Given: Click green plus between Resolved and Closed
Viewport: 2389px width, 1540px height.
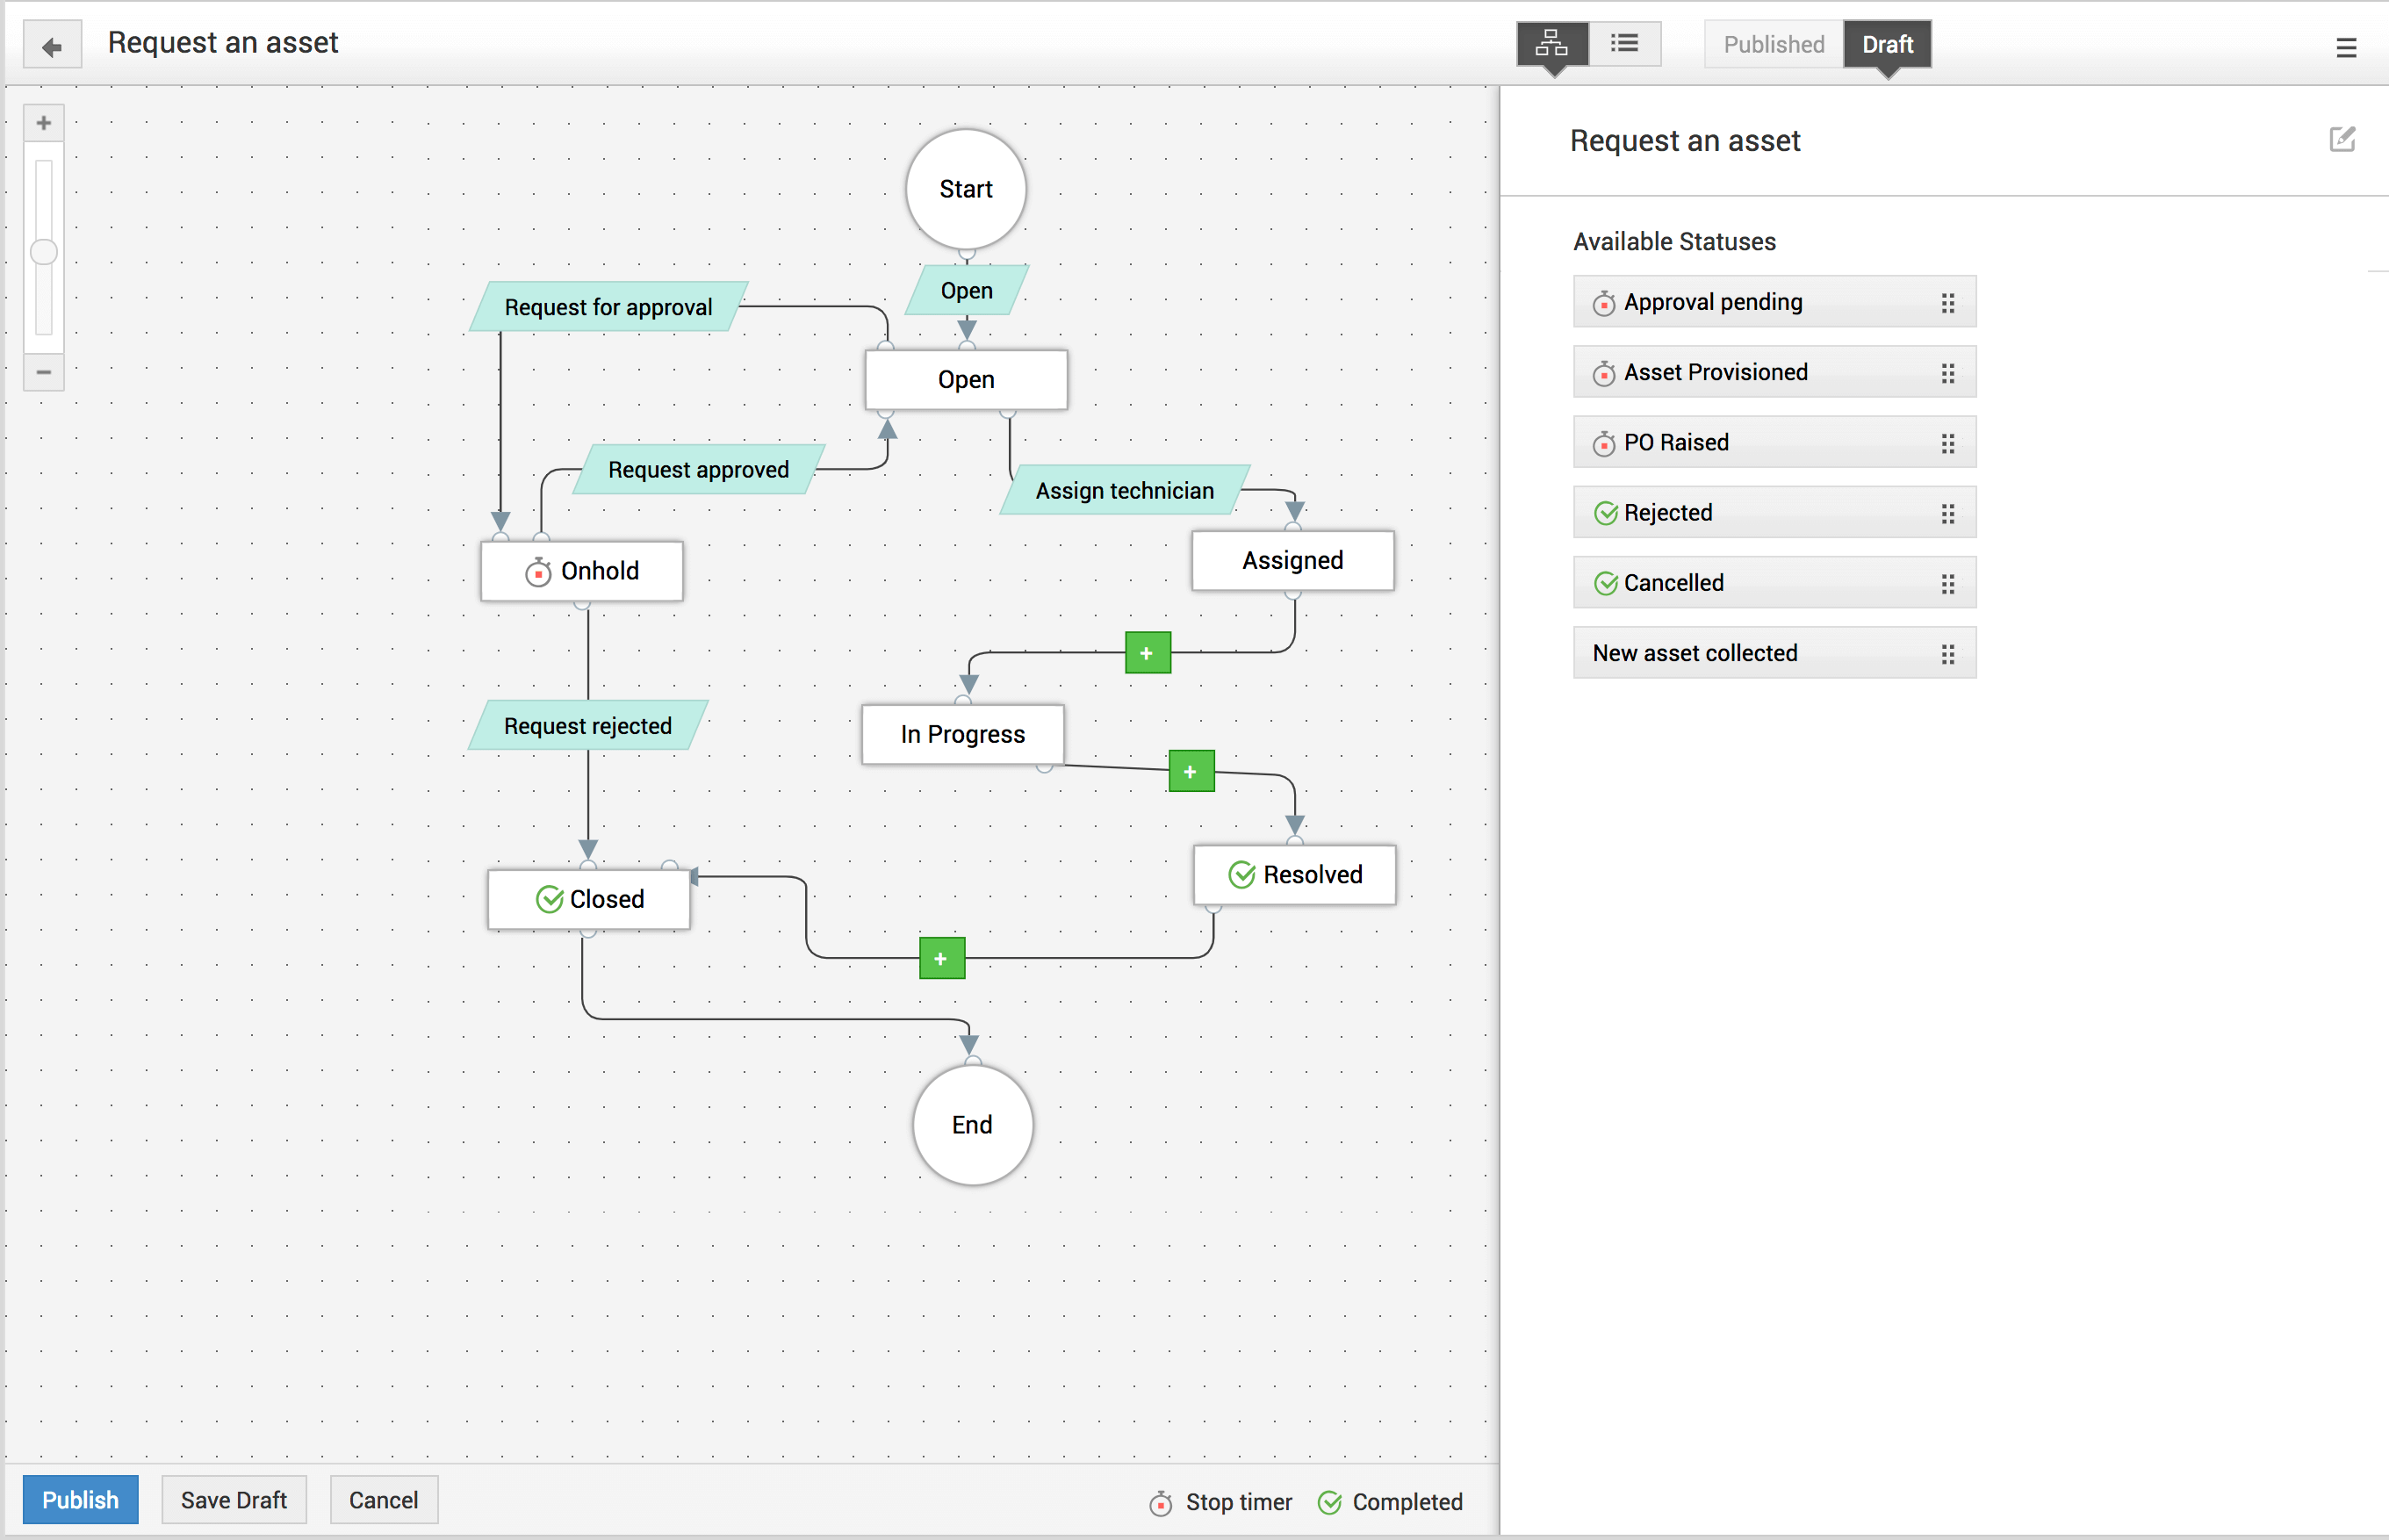Looking at the screenshot, I should point(941,958).
